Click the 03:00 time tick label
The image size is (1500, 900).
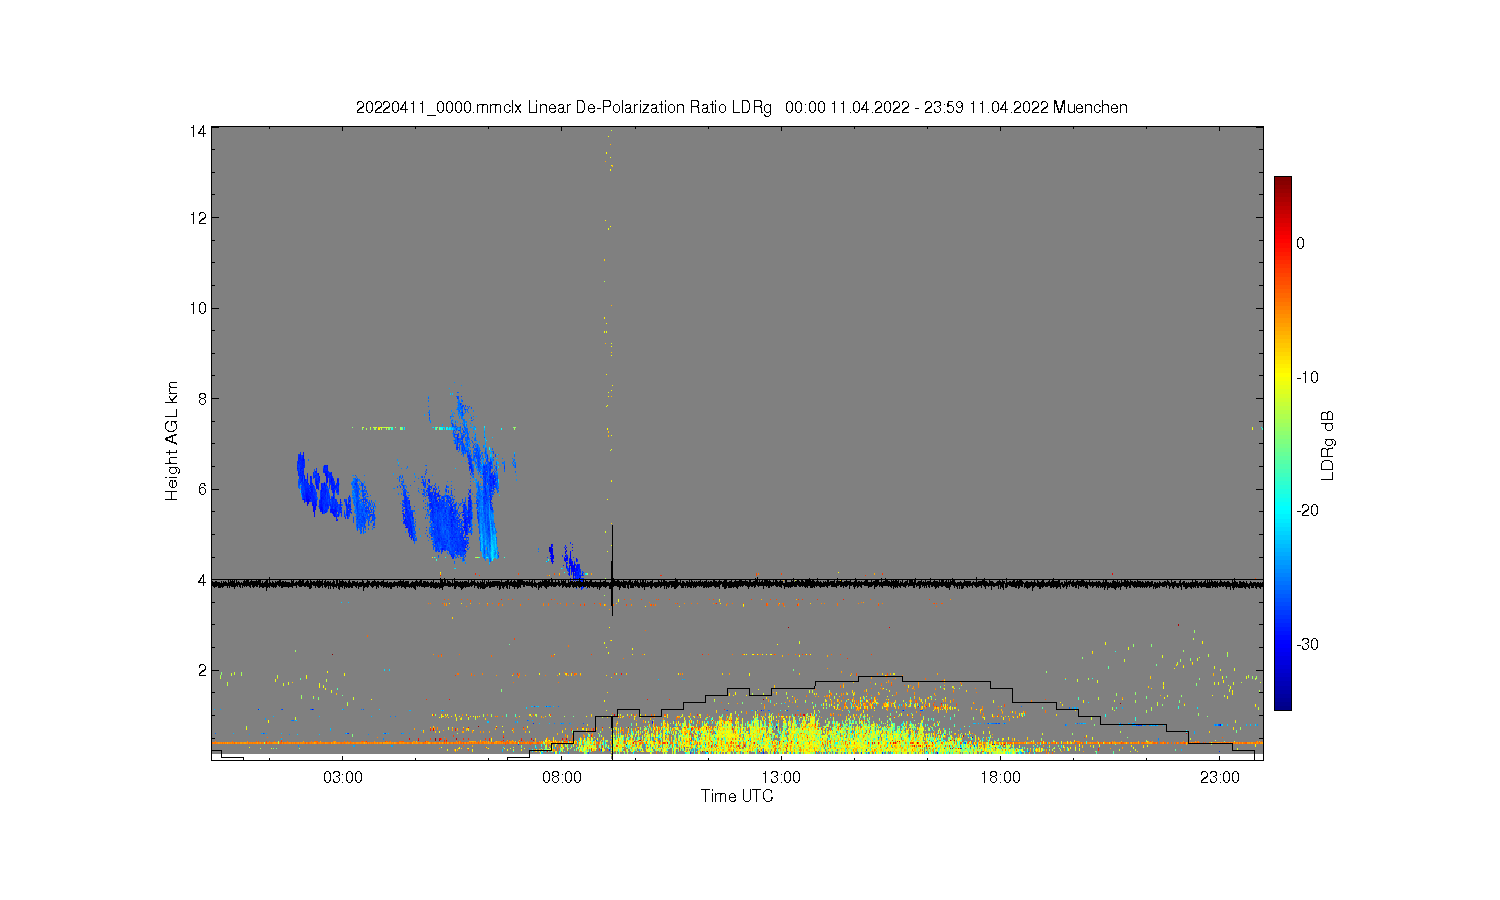click(343, 777)
